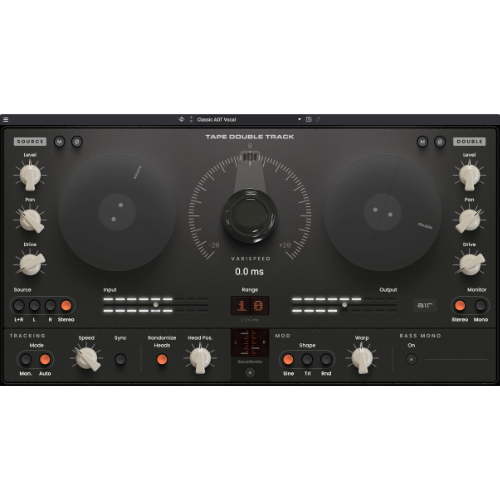Click the SOURCE label button
Screen dimensions: 500x500
[x=30, y=142]
